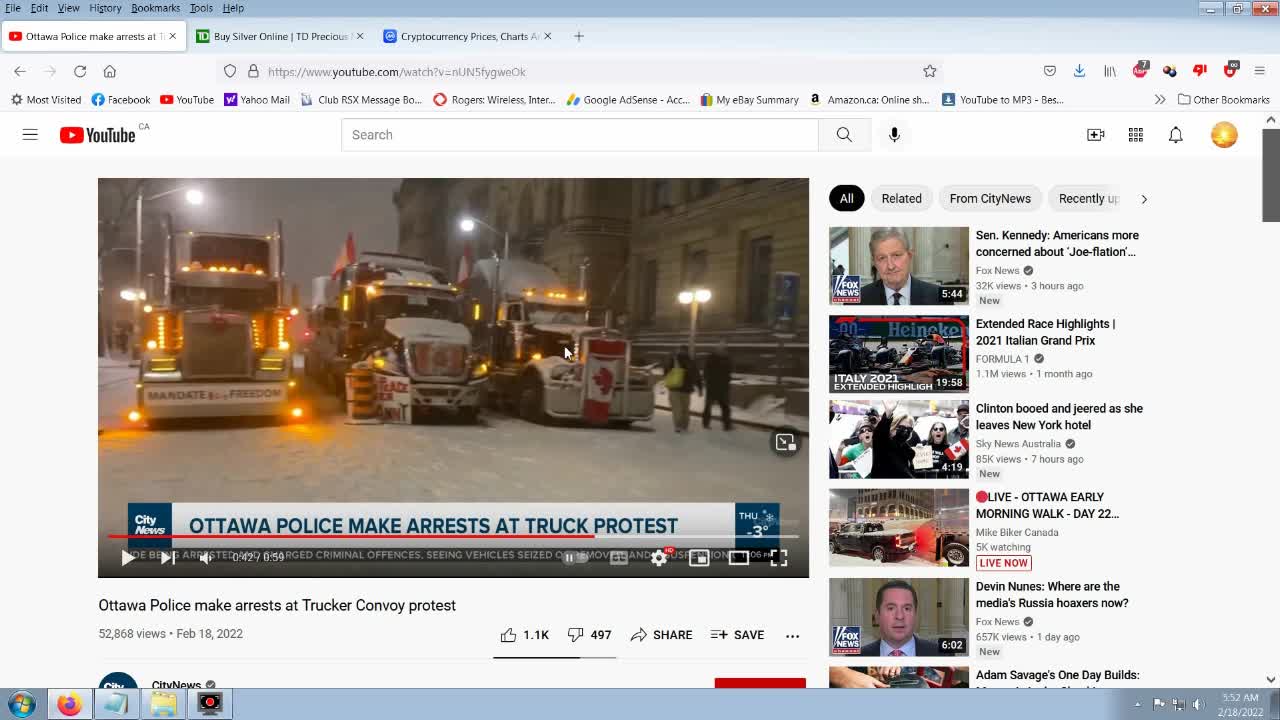
Task: Play the video
Action: (128, 558)
